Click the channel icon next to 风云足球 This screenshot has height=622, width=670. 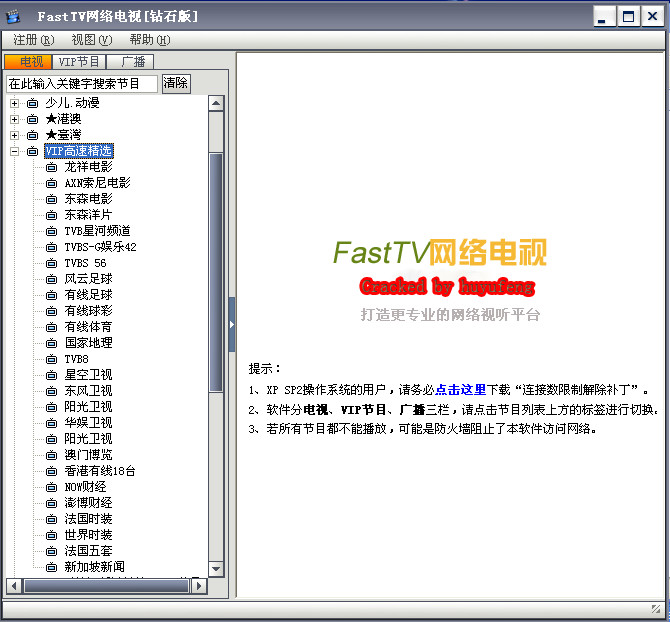pos(51,279)
